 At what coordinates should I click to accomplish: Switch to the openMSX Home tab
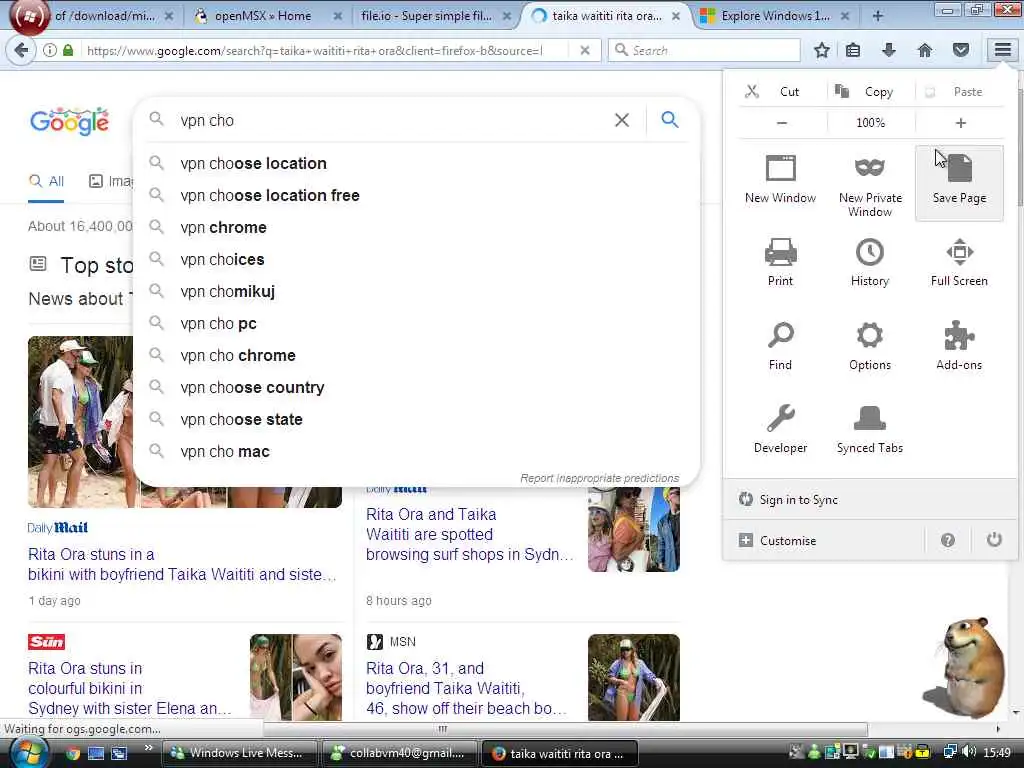click(263, 16)
